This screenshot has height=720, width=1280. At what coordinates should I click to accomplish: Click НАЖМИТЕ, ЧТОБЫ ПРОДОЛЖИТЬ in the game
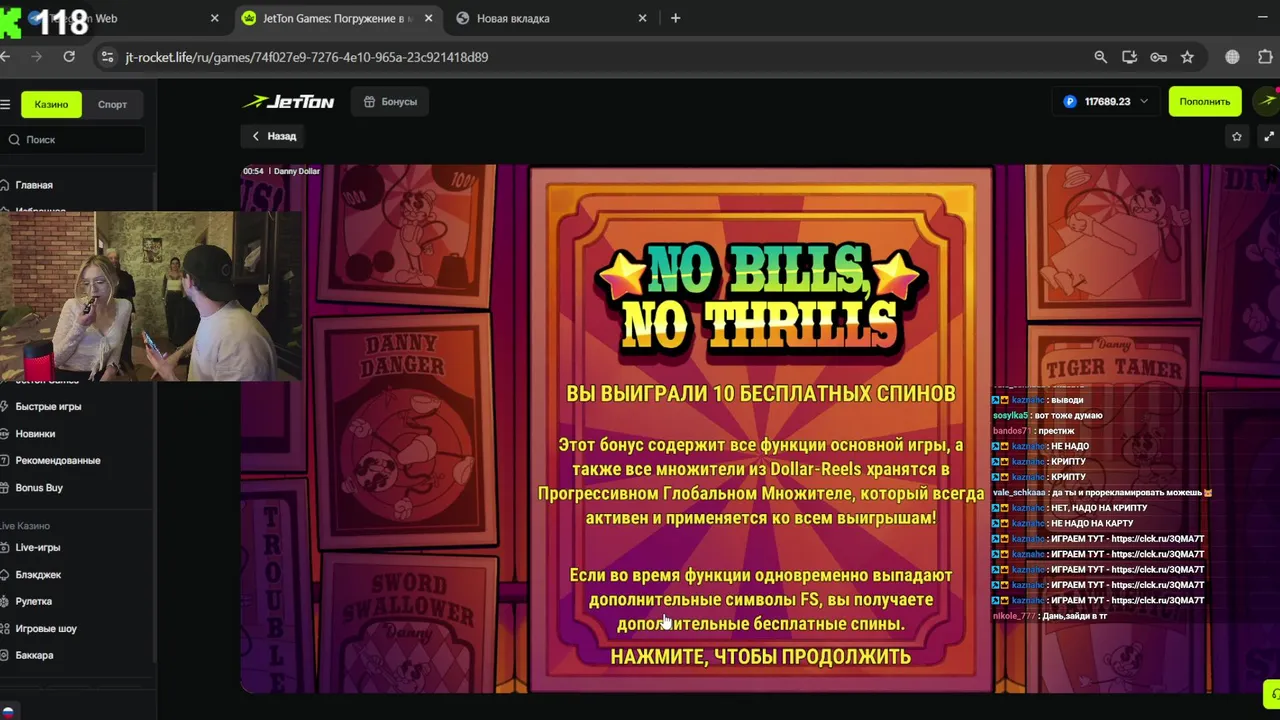pyautogui.click(x=761, y=657)
